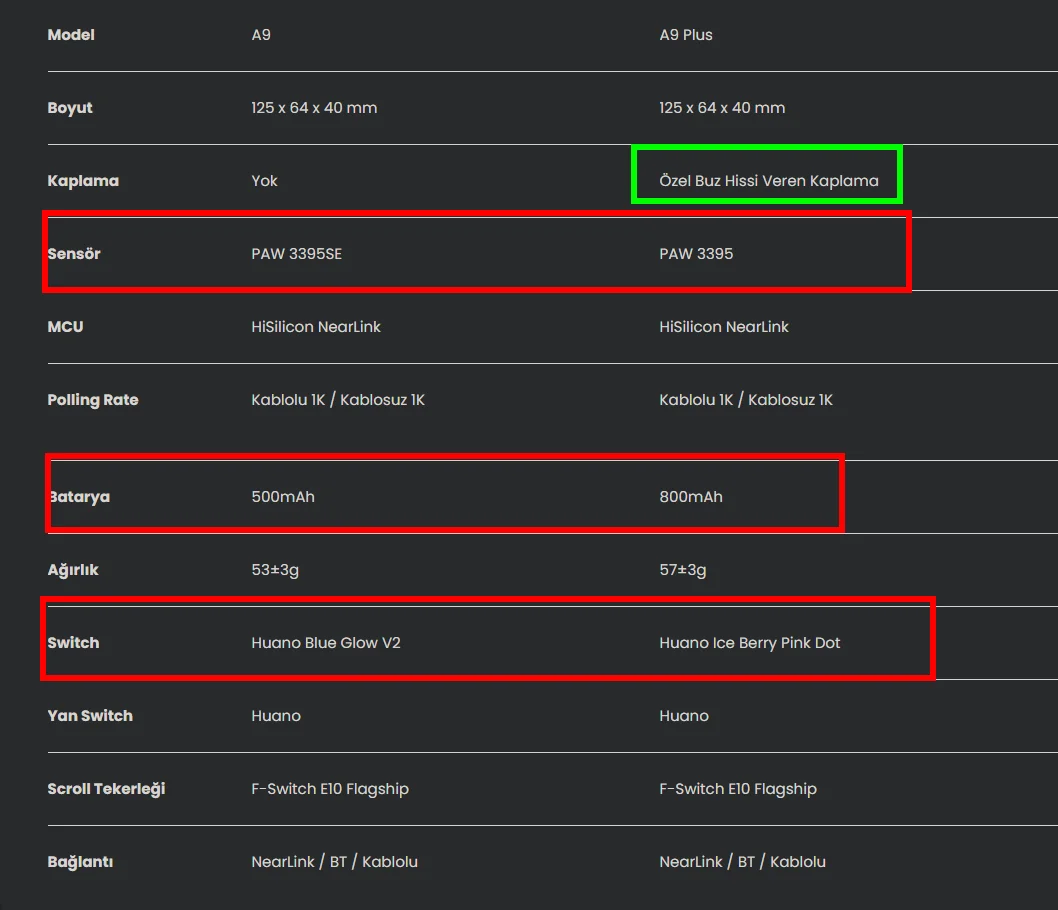
Task: Click the "800mAh" battery value
Action: [691, 497]
